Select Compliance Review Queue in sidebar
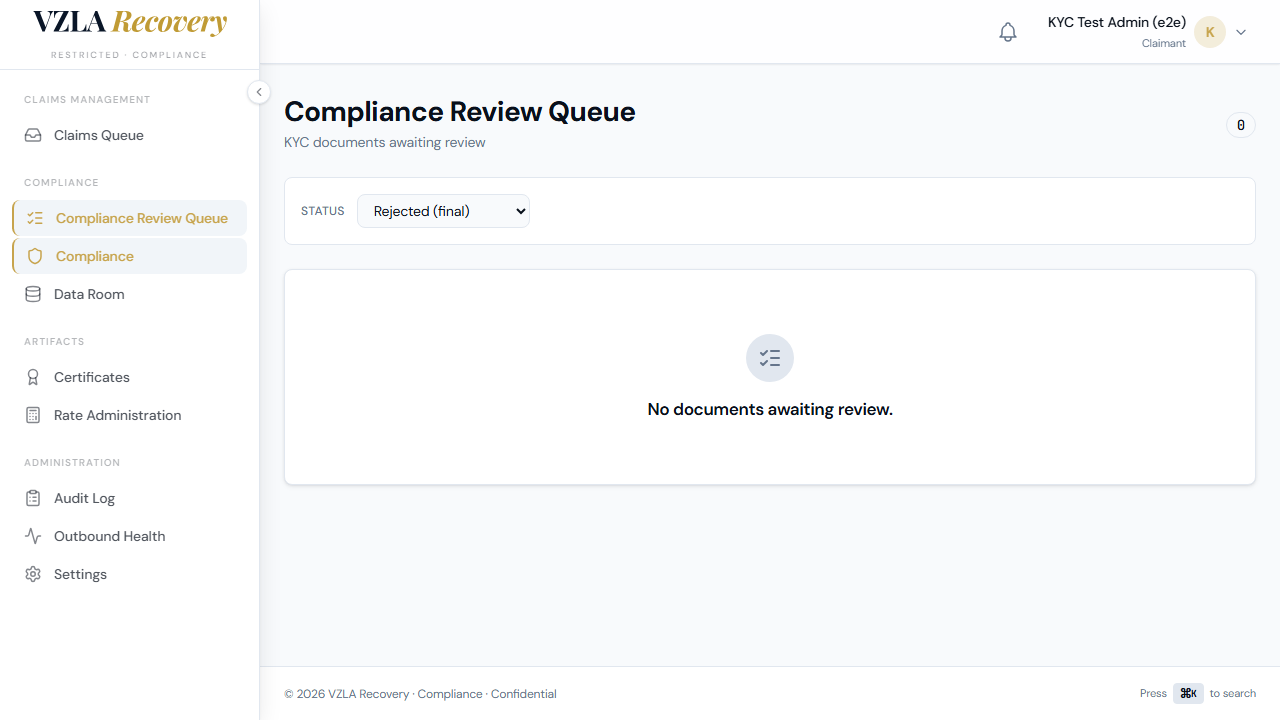The width and height of the screenshot is (1280, 720). 130,218
